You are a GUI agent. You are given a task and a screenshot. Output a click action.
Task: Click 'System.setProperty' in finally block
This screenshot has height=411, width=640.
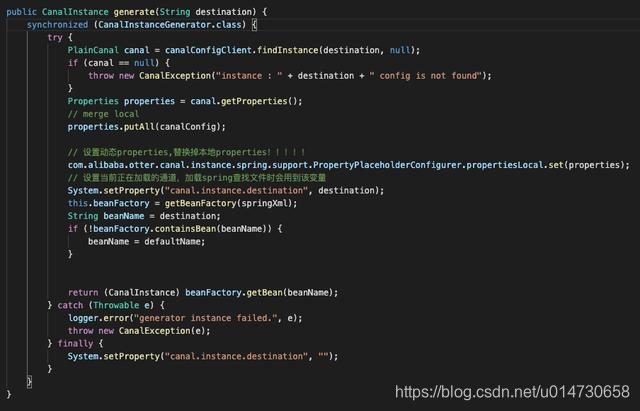pos(113,356)
